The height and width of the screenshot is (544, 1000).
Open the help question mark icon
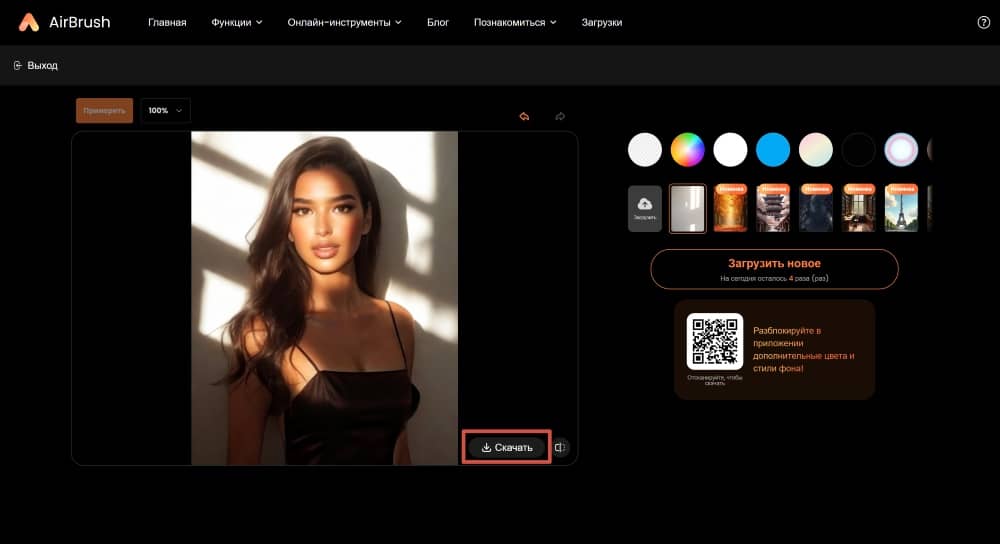pyautogui.click(x=983, y=22)
